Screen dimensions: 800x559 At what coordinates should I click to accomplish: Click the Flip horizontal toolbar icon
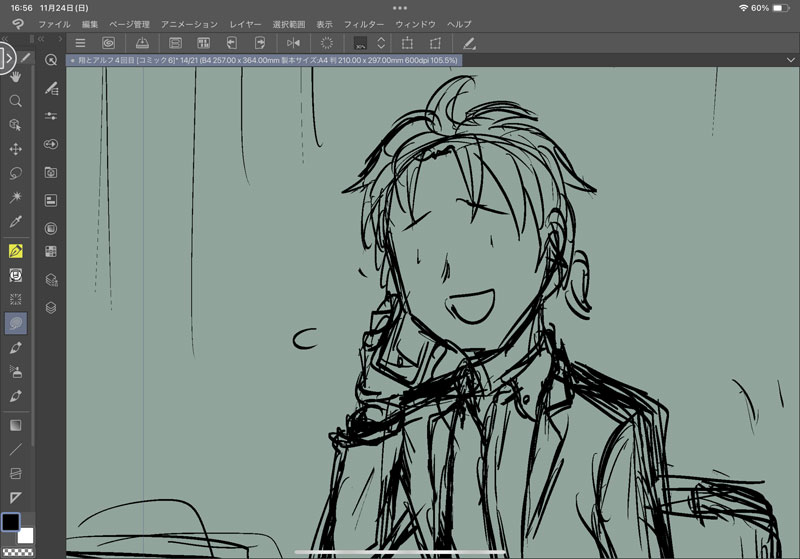[293, 43]
